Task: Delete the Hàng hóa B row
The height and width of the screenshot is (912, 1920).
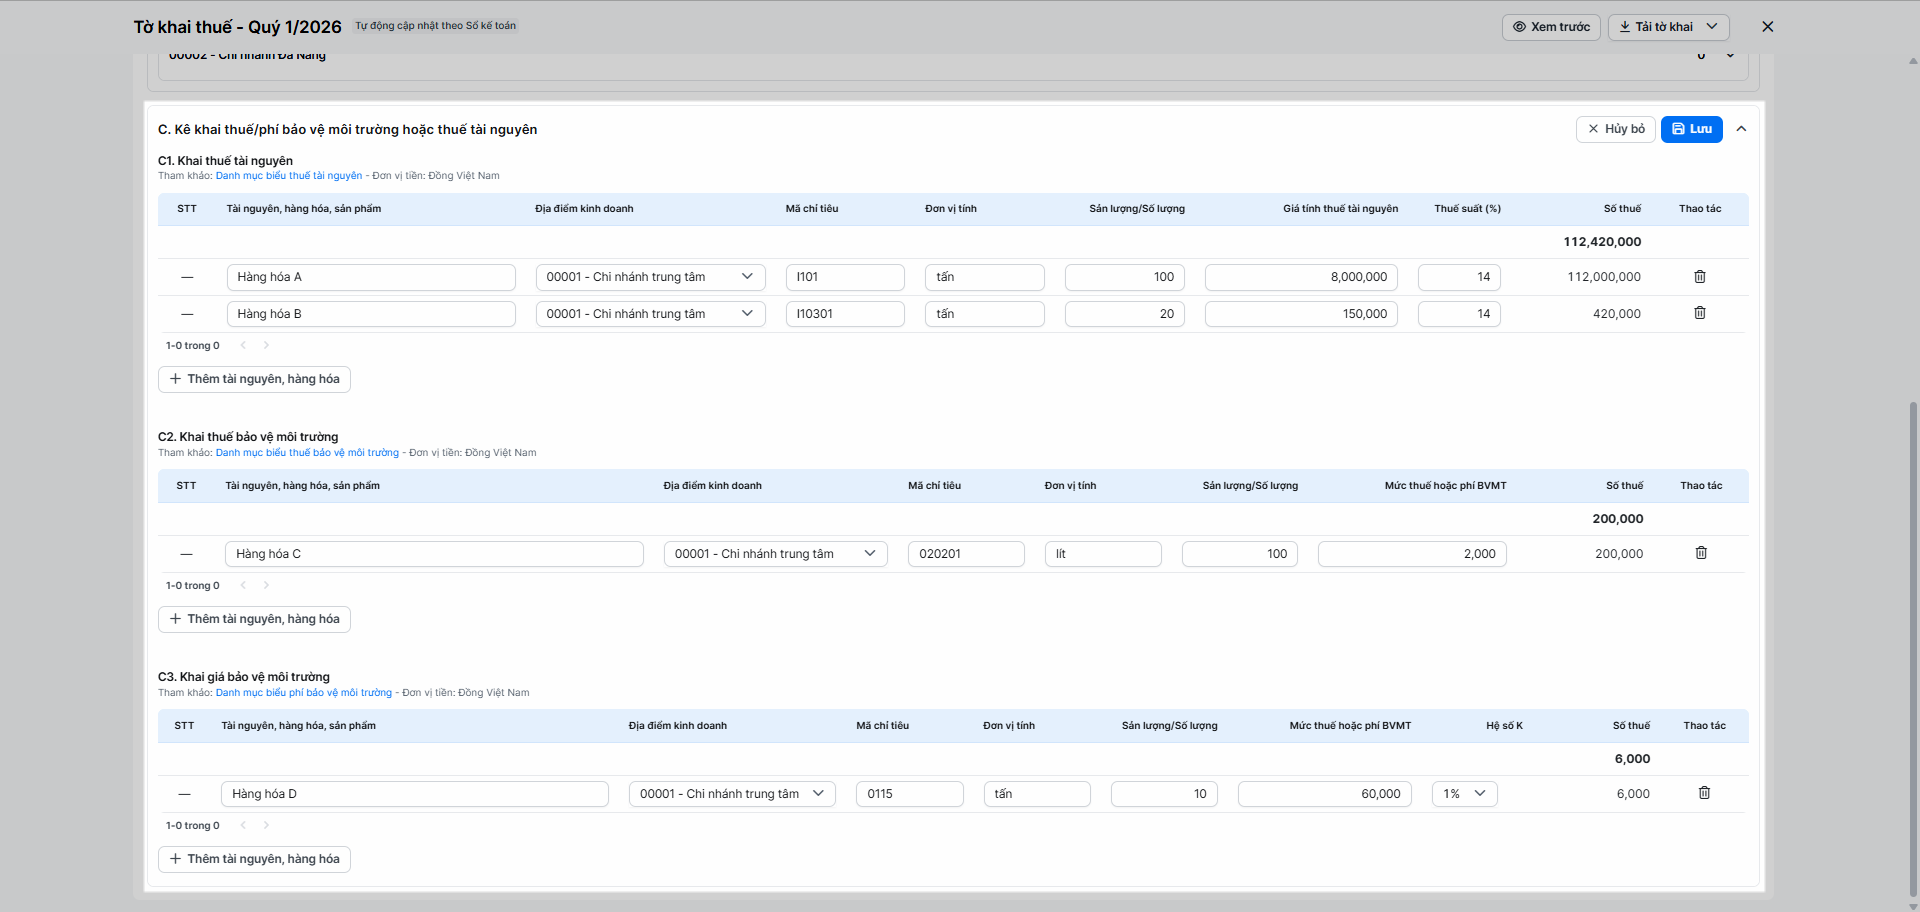Action: [x=1699, y=313]
